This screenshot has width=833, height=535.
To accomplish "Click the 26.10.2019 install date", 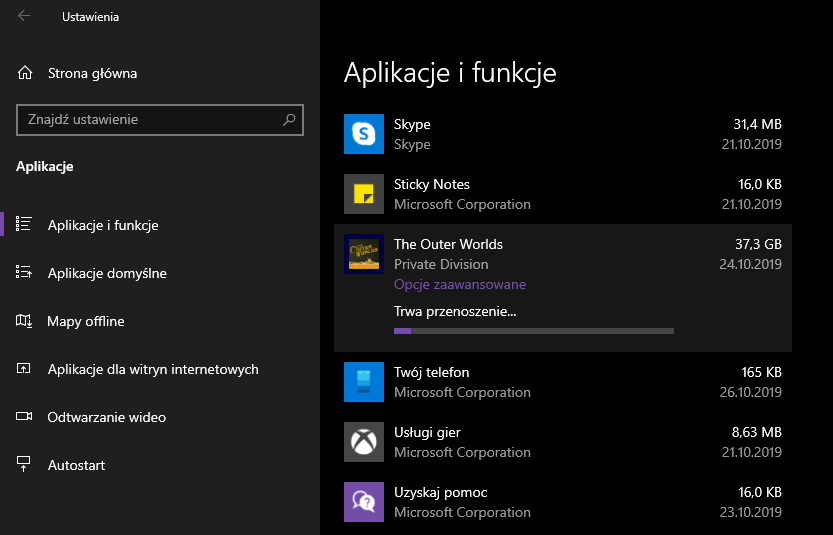I will coord(751,393).
